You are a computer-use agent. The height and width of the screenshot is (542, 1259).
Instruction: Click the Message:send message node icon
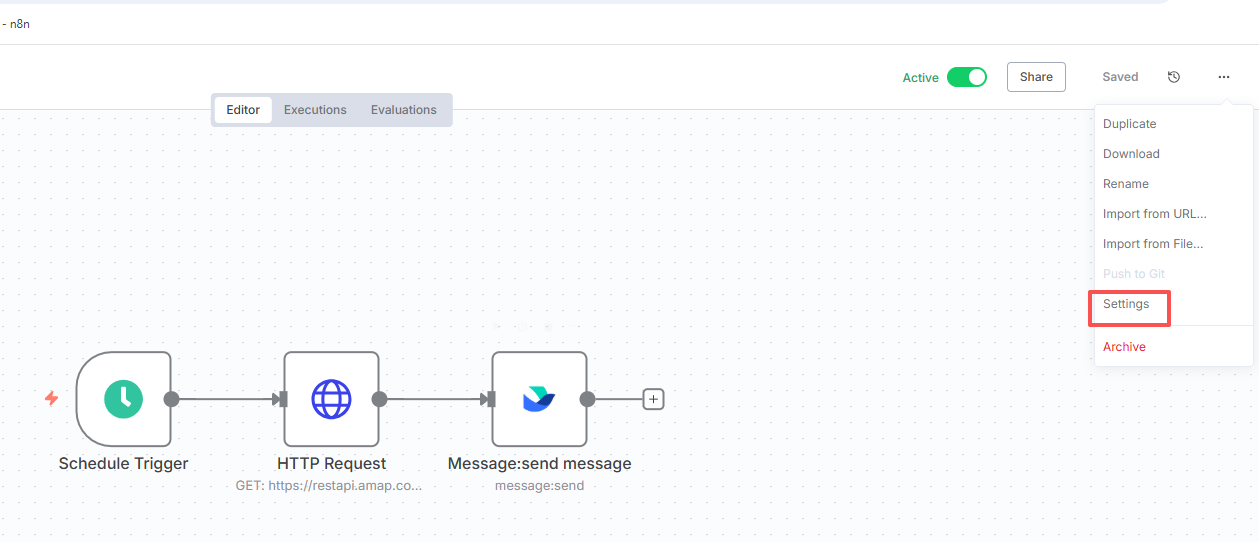coord(539,399)
